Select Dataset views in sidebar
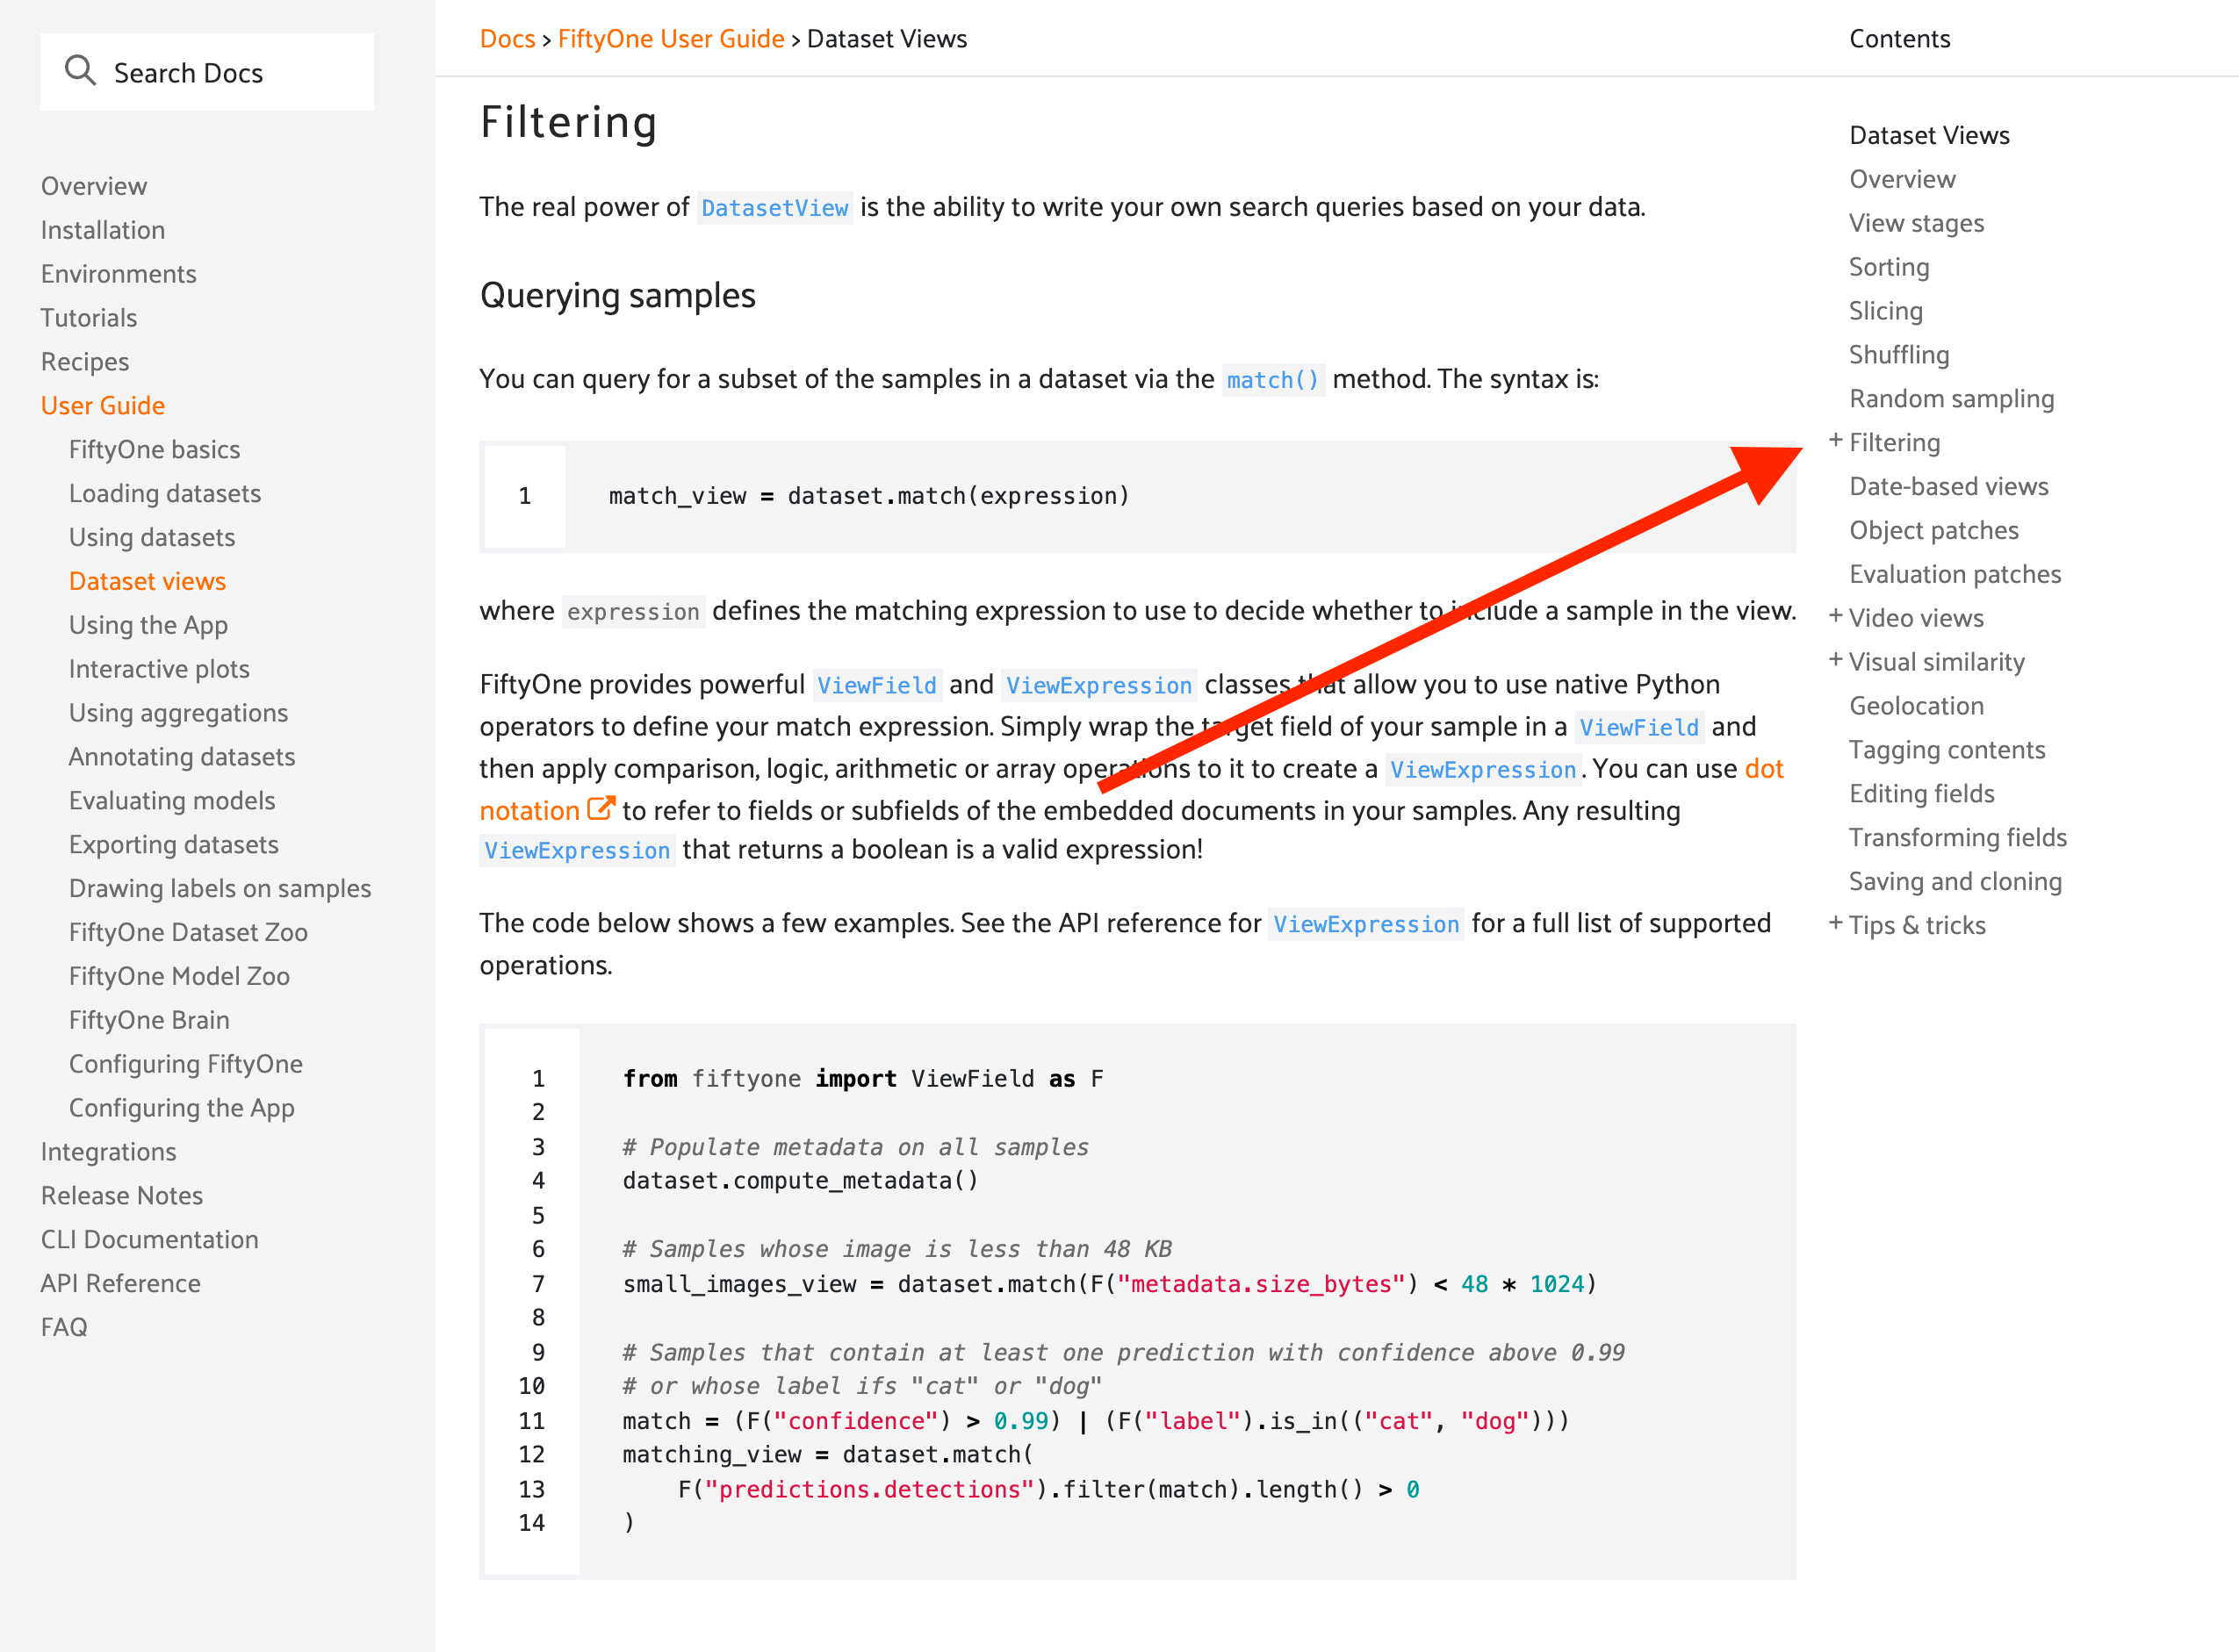Image resolution: width=2239 pixels, height=1652 pixels. [148, 581]
